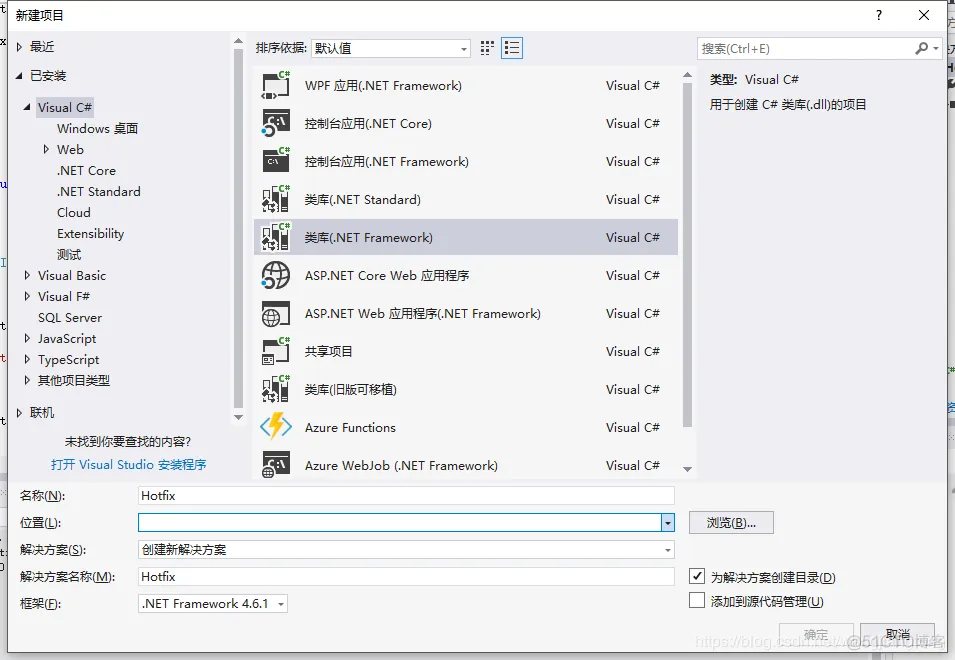The image size is (955, 660).
Task: Select the 类库(.NET Standard) template name
Action: click(362, 200)
